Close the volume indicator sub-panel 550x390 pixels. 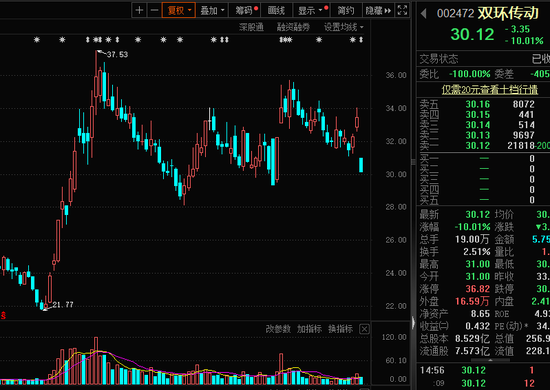tap(364, 329)
